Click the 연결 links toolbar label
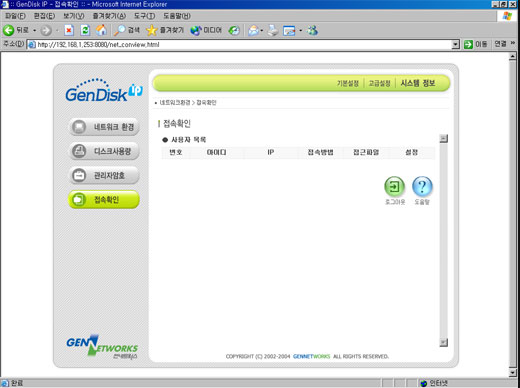 point(500,44)
